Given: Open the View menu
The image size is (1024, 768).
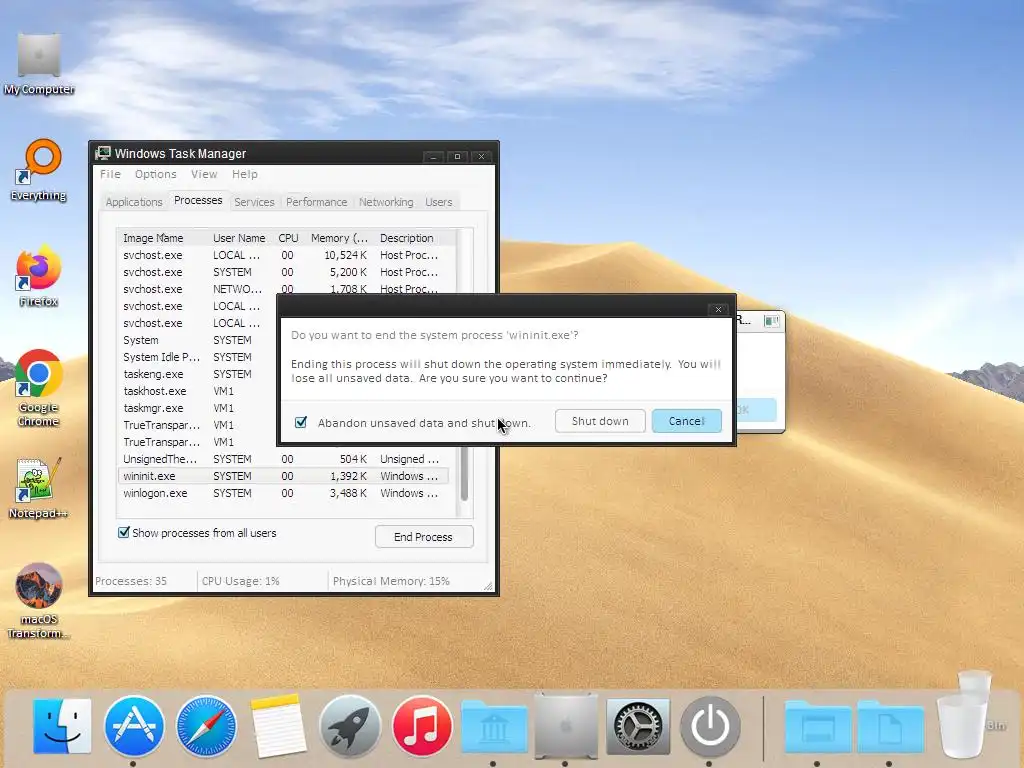Looking at the screenshot, I should pos(204,174).
